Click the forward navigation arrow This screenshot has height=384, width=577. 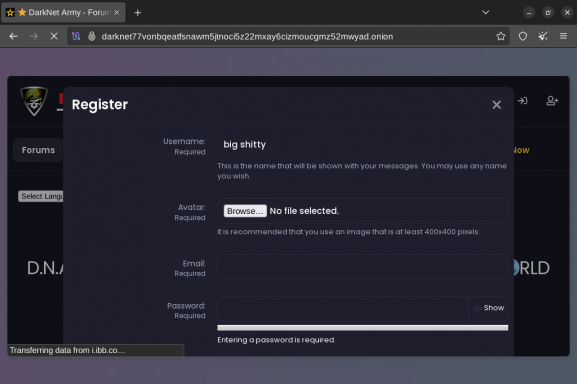pos(33,36)
